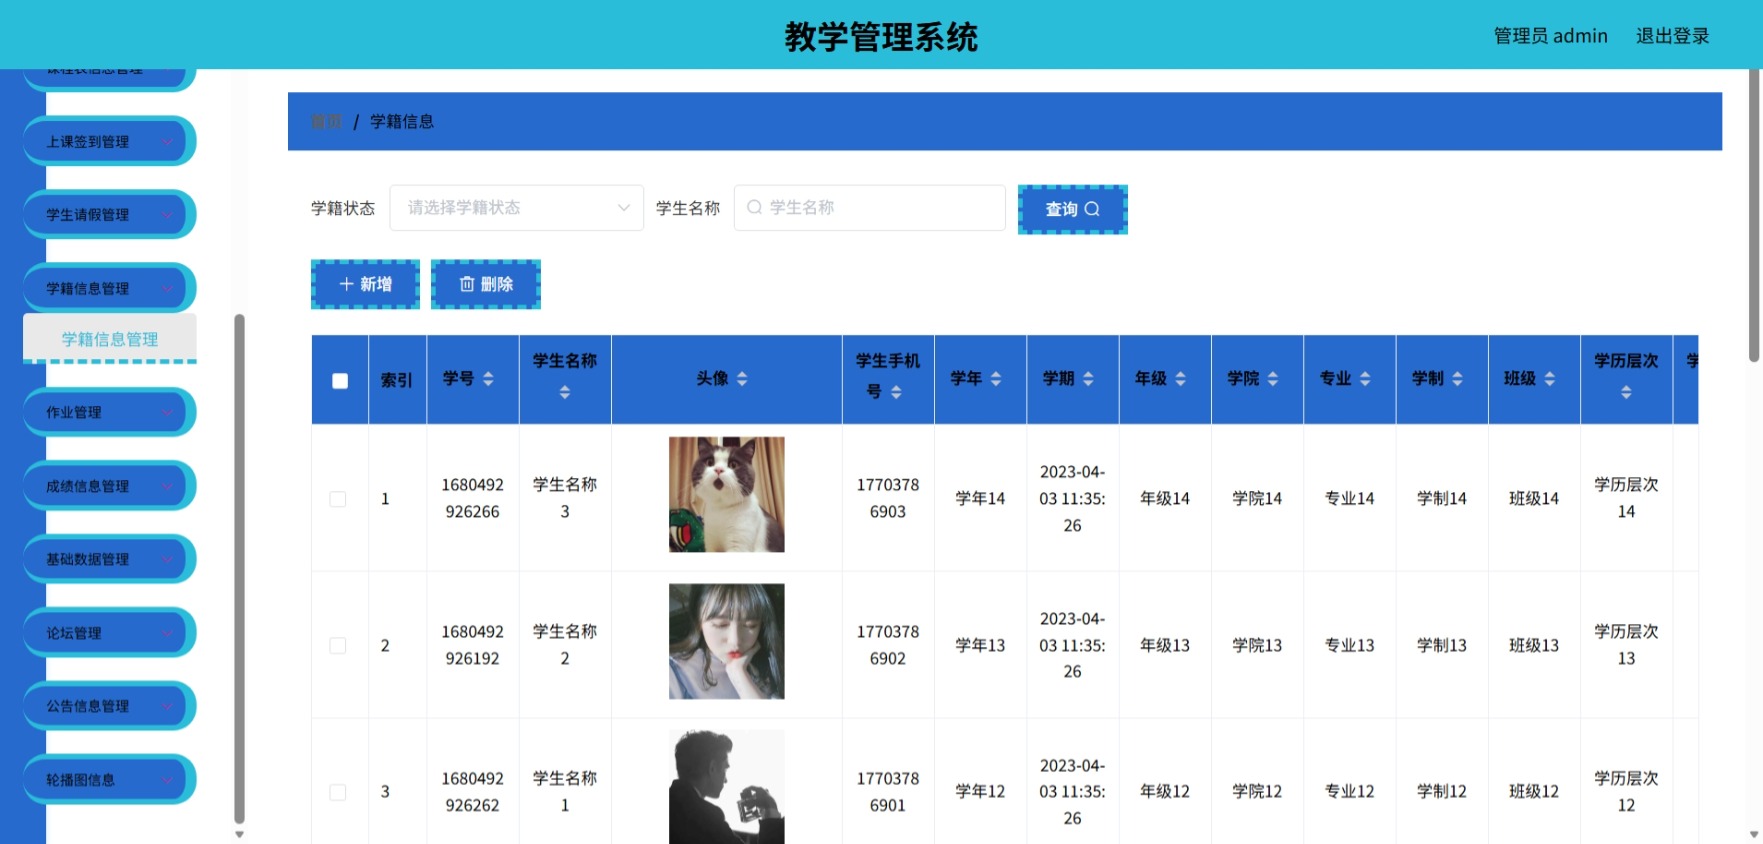The image size is (1763, 844).
Task: Click 学历层次13 cell
Action: coord(1626,645)
